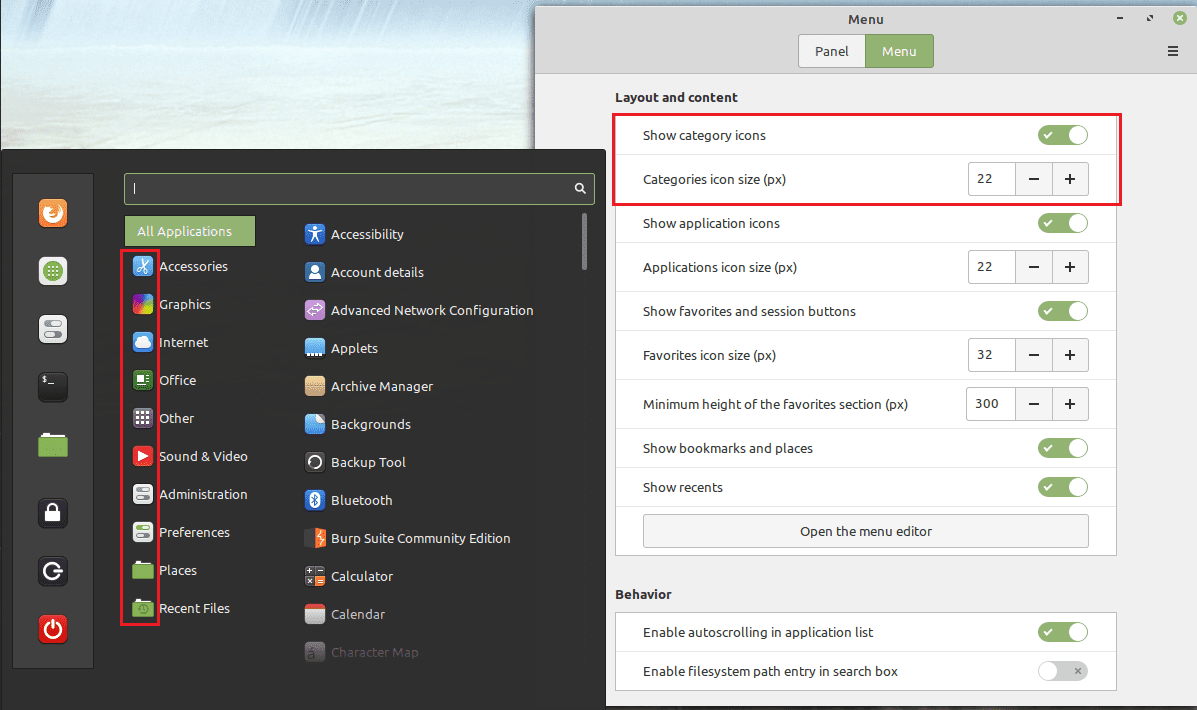Open Applets from the application list
This screenshot has width=1197, height=710.
click(x=341, y=348)
